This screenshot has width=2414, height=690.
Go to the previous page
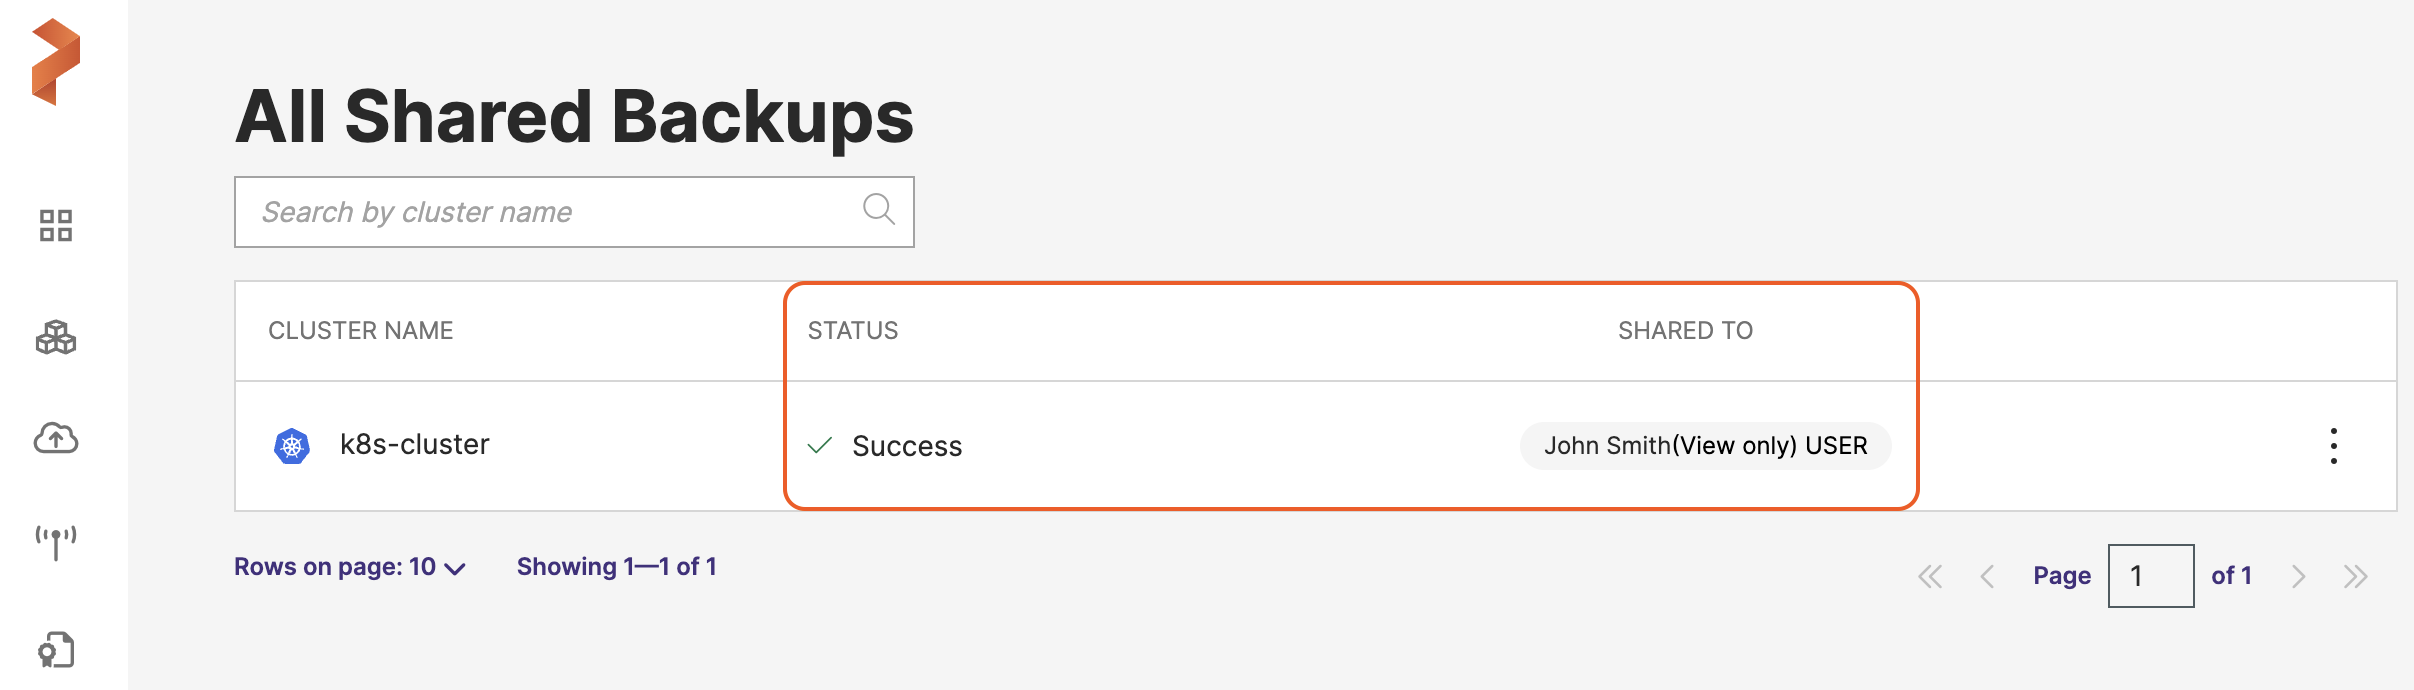[1987, 577]
